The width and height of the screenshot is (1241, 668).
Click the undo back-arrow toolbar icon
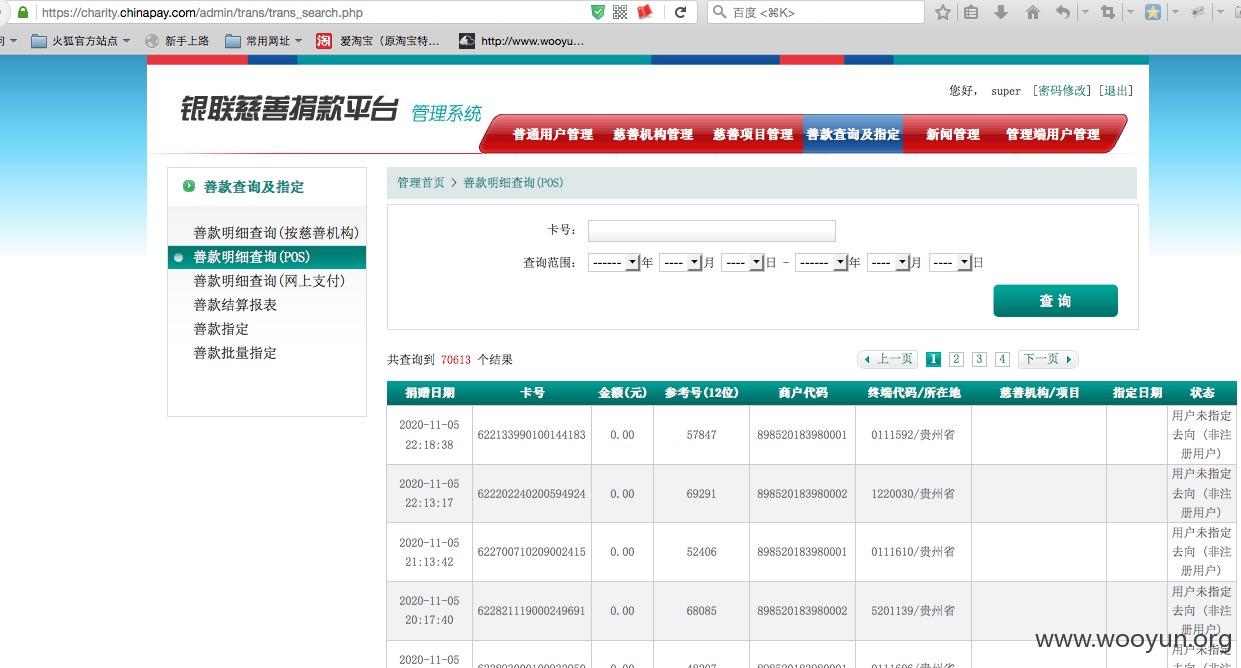point(1062,13)
